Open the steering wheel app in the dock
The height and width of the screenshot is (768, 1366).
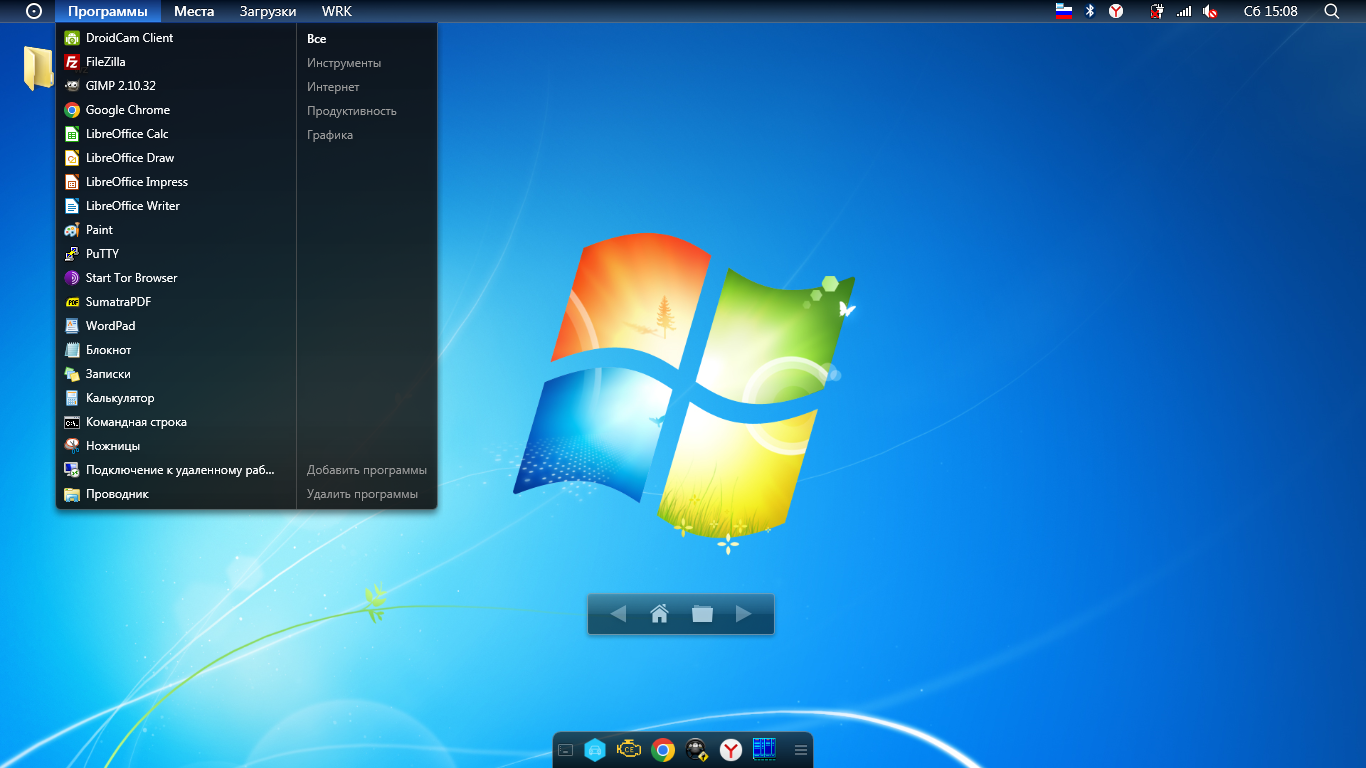pyautogui.click(x=696, y=750)
